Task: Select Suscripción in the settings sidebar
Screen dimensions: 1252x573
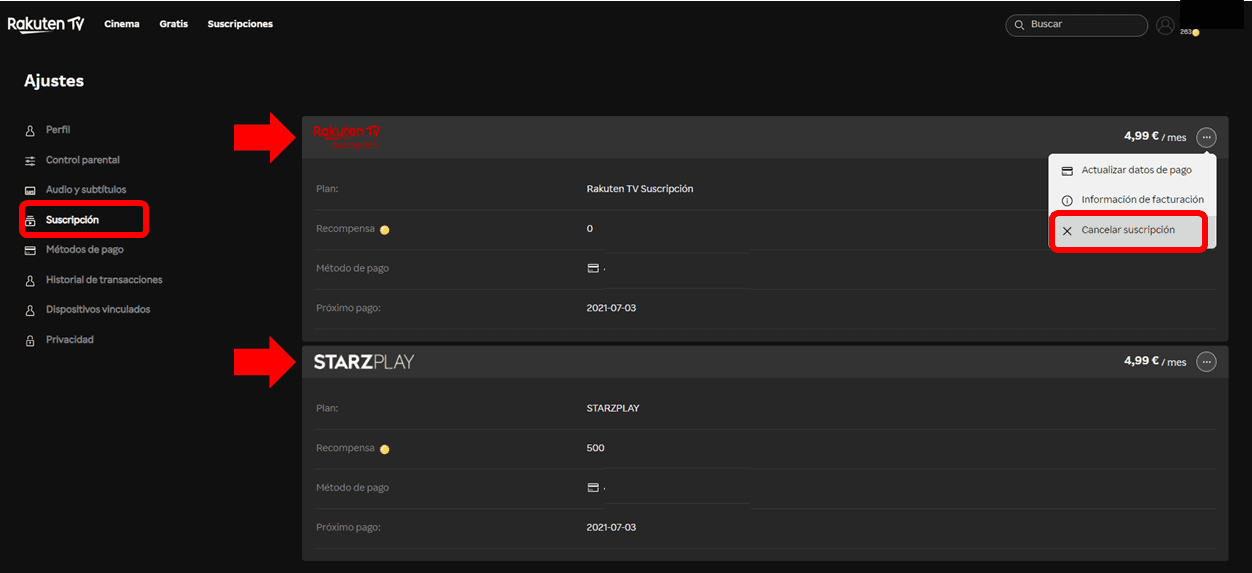Action: tap(72, 220)
